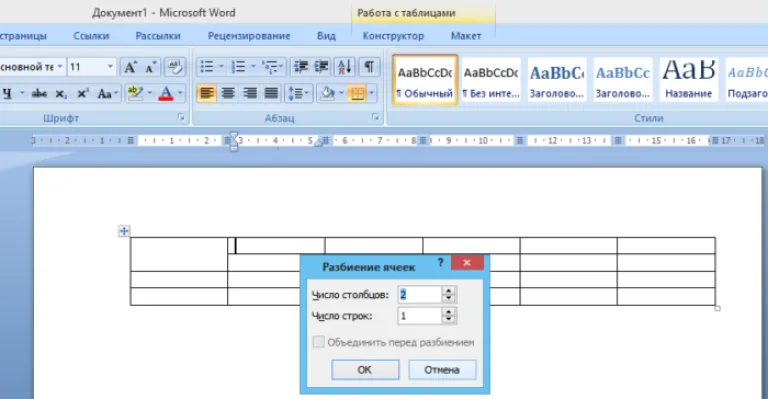Clear formatting with the eraser icon

(174, 67)
